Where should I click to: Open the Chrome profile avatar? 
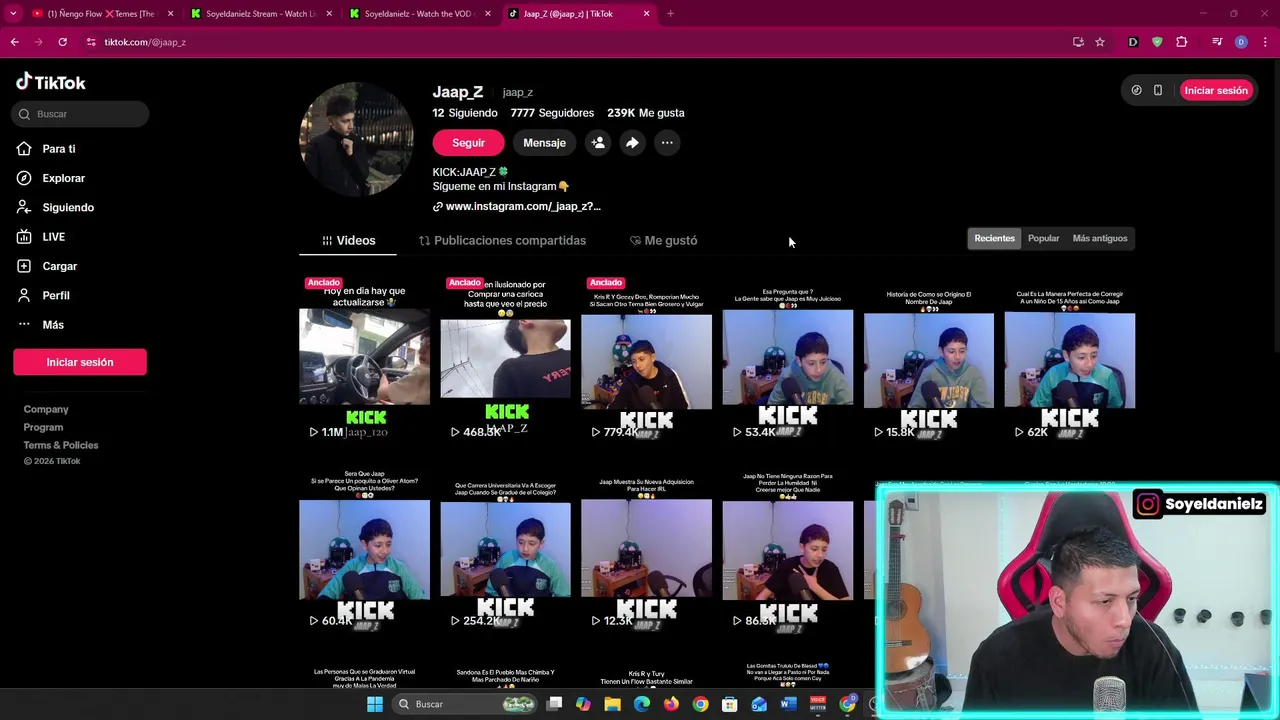pyautogui.click(x=1241, y=42)
